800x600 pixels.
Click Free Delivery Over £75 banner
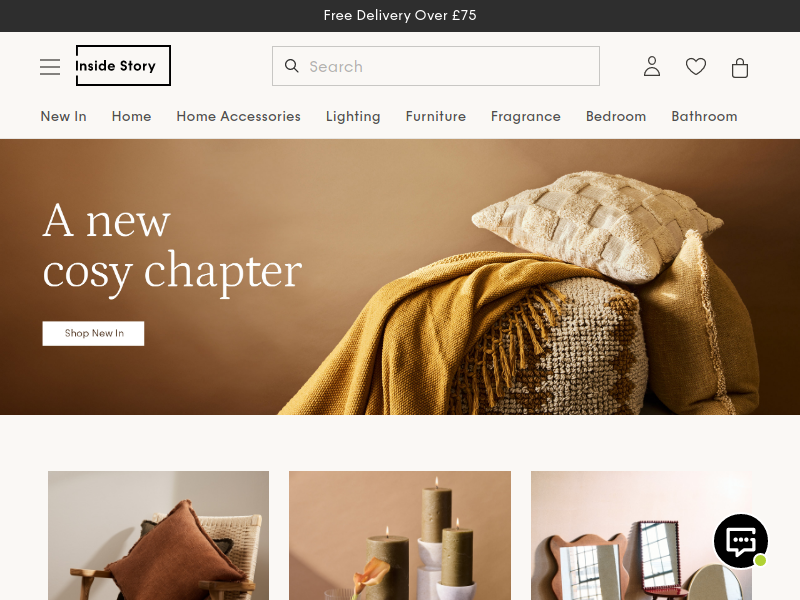(400, 15)
